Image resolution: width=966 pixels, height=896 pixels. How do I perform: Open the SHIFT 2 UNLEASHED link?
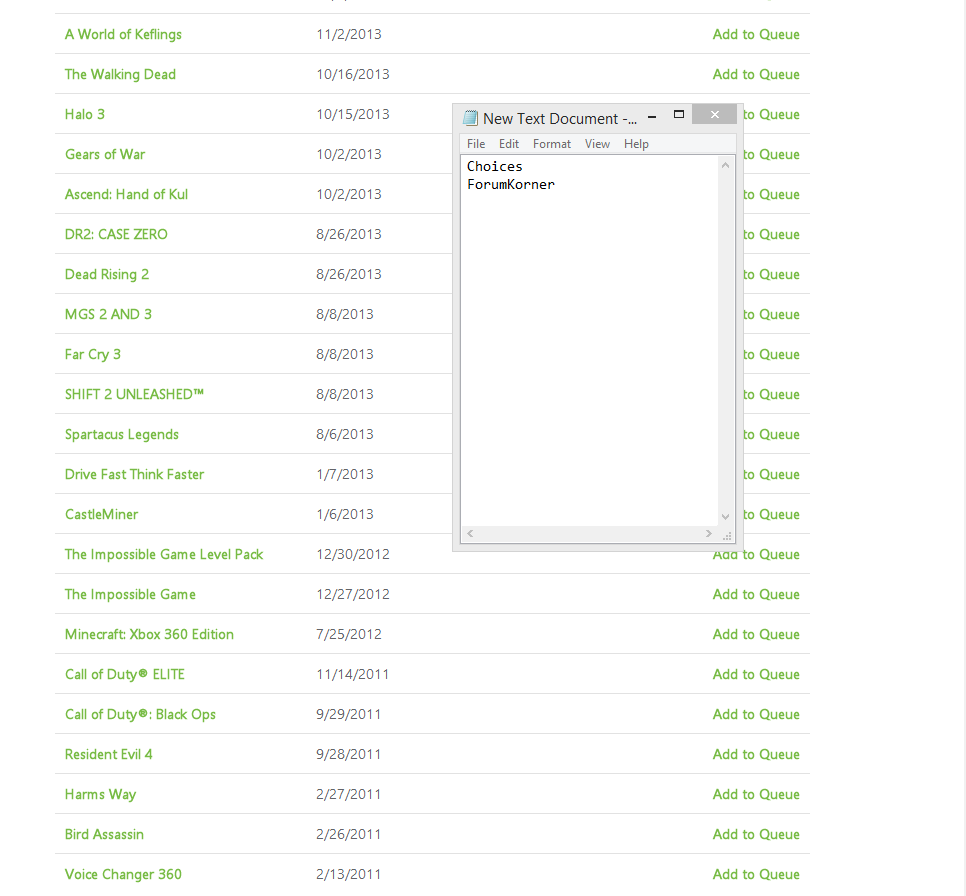134,394
